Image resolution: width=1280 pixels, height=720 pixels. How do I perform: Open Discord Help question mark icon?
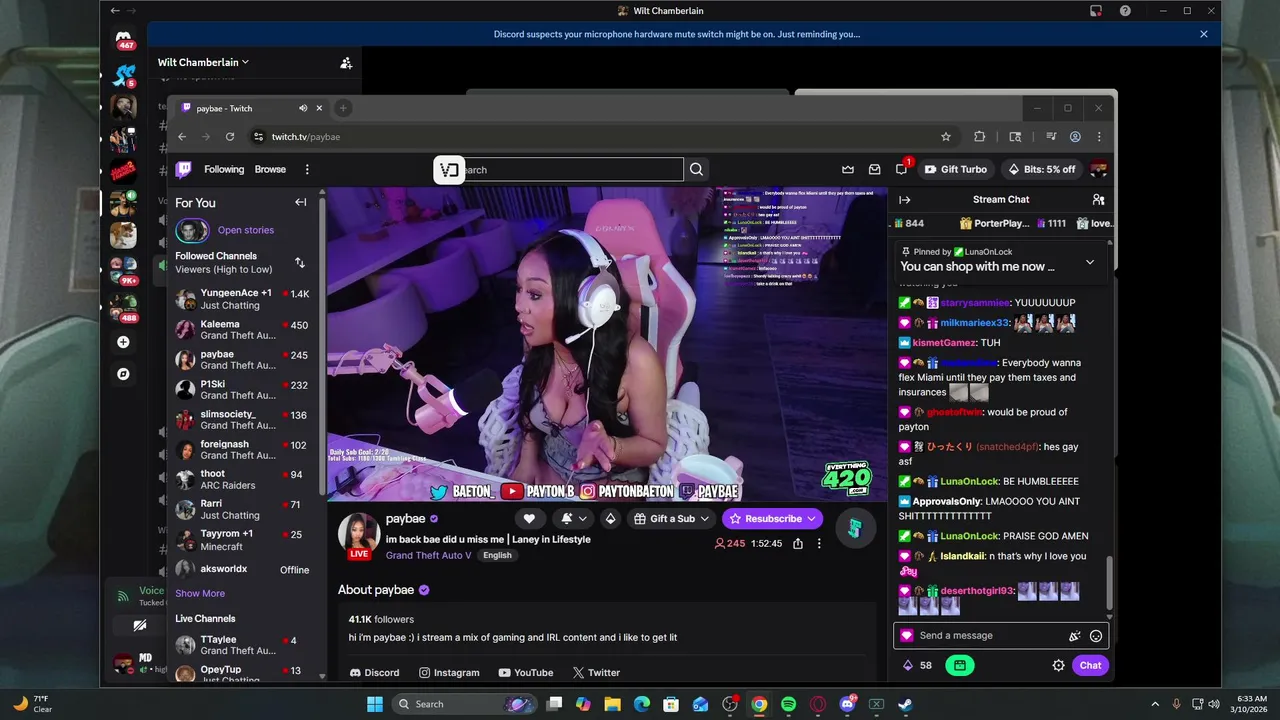(x=1125, y=11)
